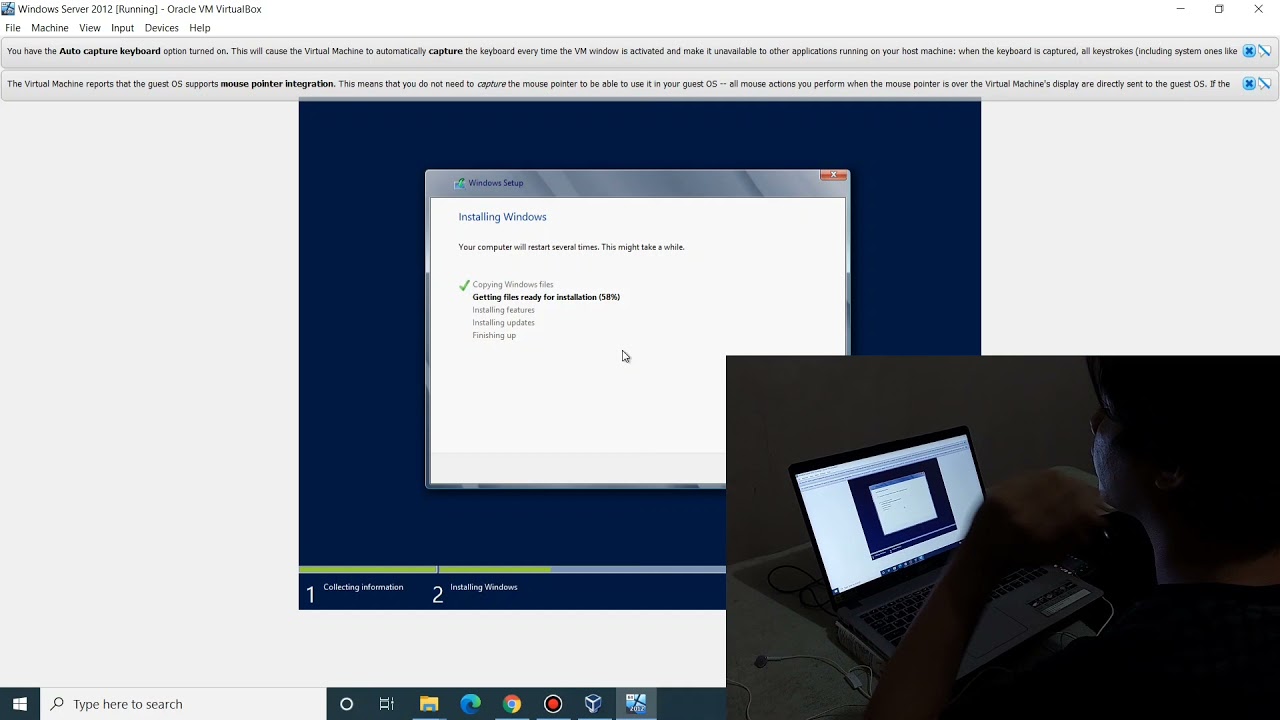Screen dimensions: 1280x720
Task: Restore down the VirtualBox window
Action: click(1219, 9)
